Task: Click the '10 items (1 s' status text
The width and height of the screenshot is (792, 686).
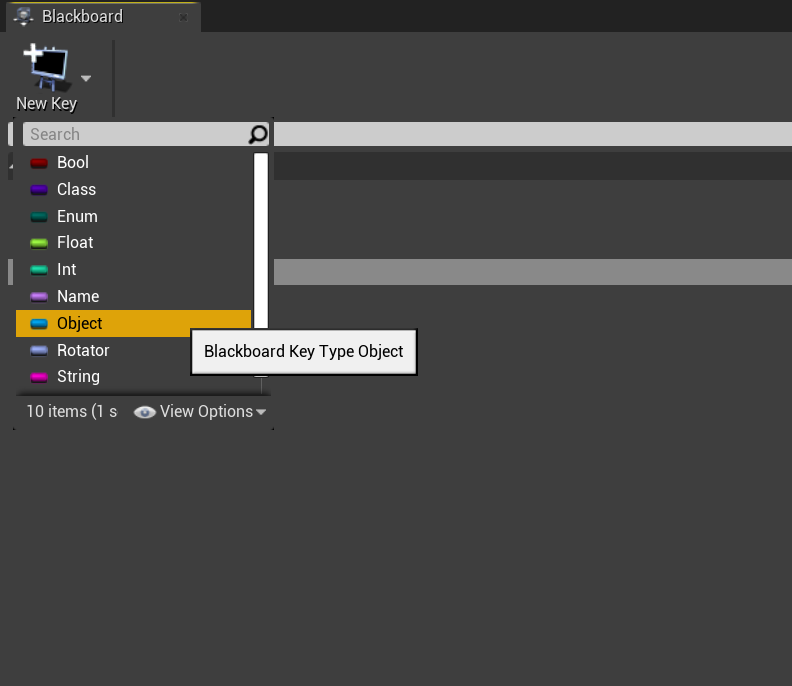Action: (72, 412)
